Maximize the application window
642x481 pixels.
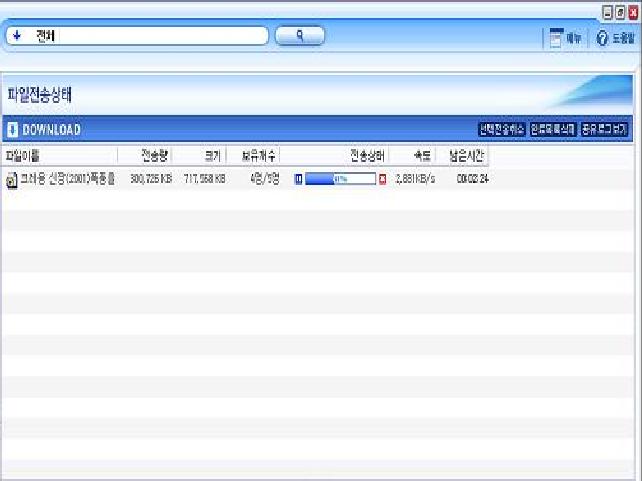[620, 11]
